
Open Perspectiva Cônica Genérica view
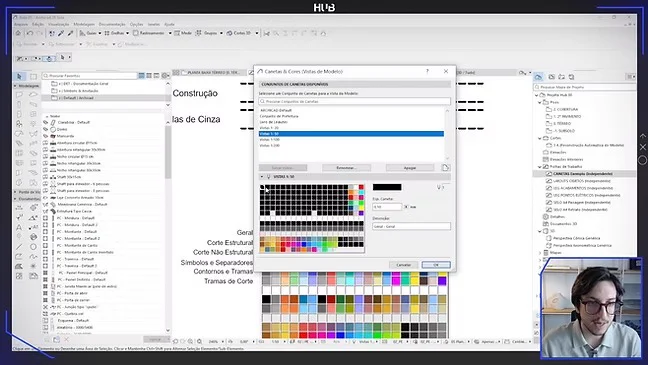[577, 239]
